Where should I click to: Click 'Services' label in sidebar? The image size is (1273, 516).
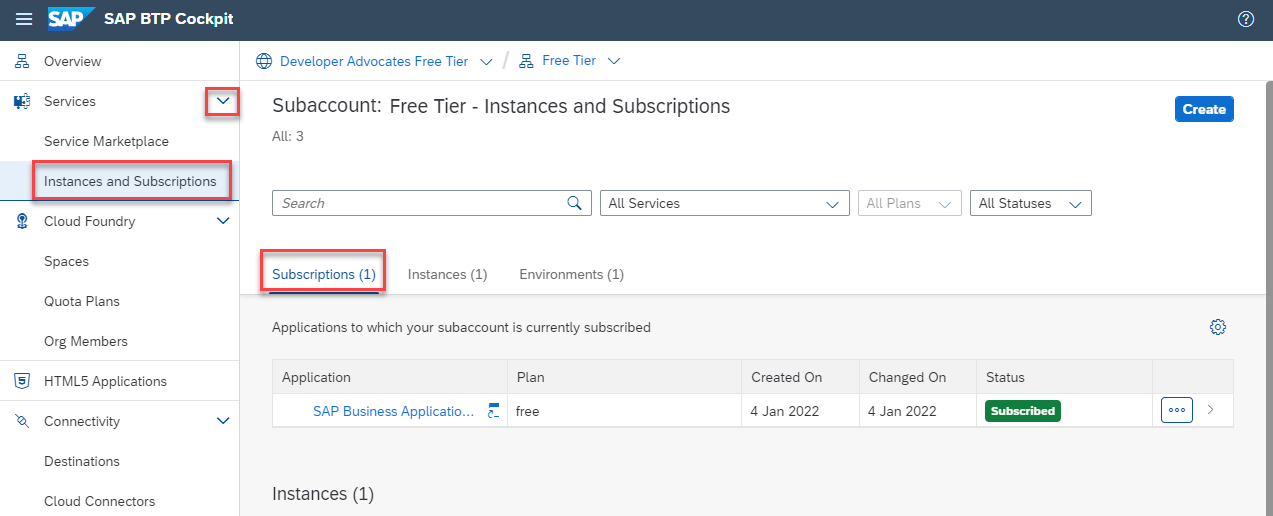[70, 101]
